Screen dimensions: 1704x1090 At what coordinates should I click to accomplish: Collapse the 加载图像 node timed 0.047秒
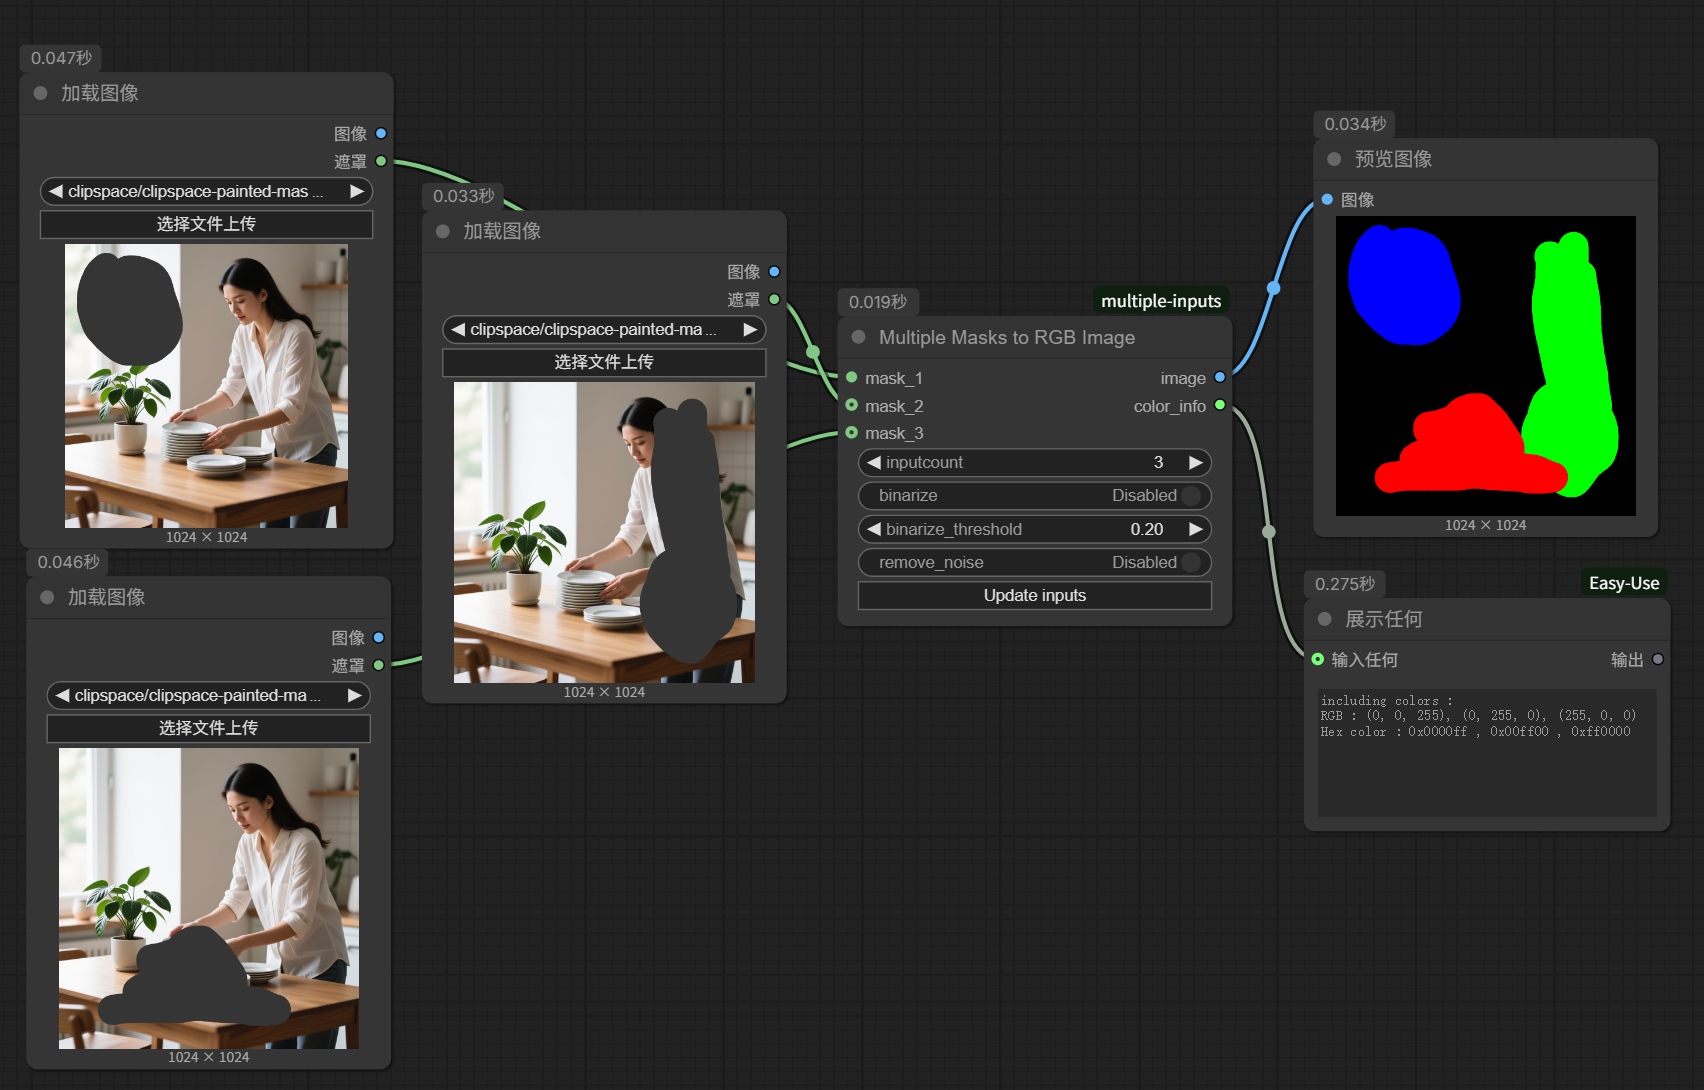[41, 93]
